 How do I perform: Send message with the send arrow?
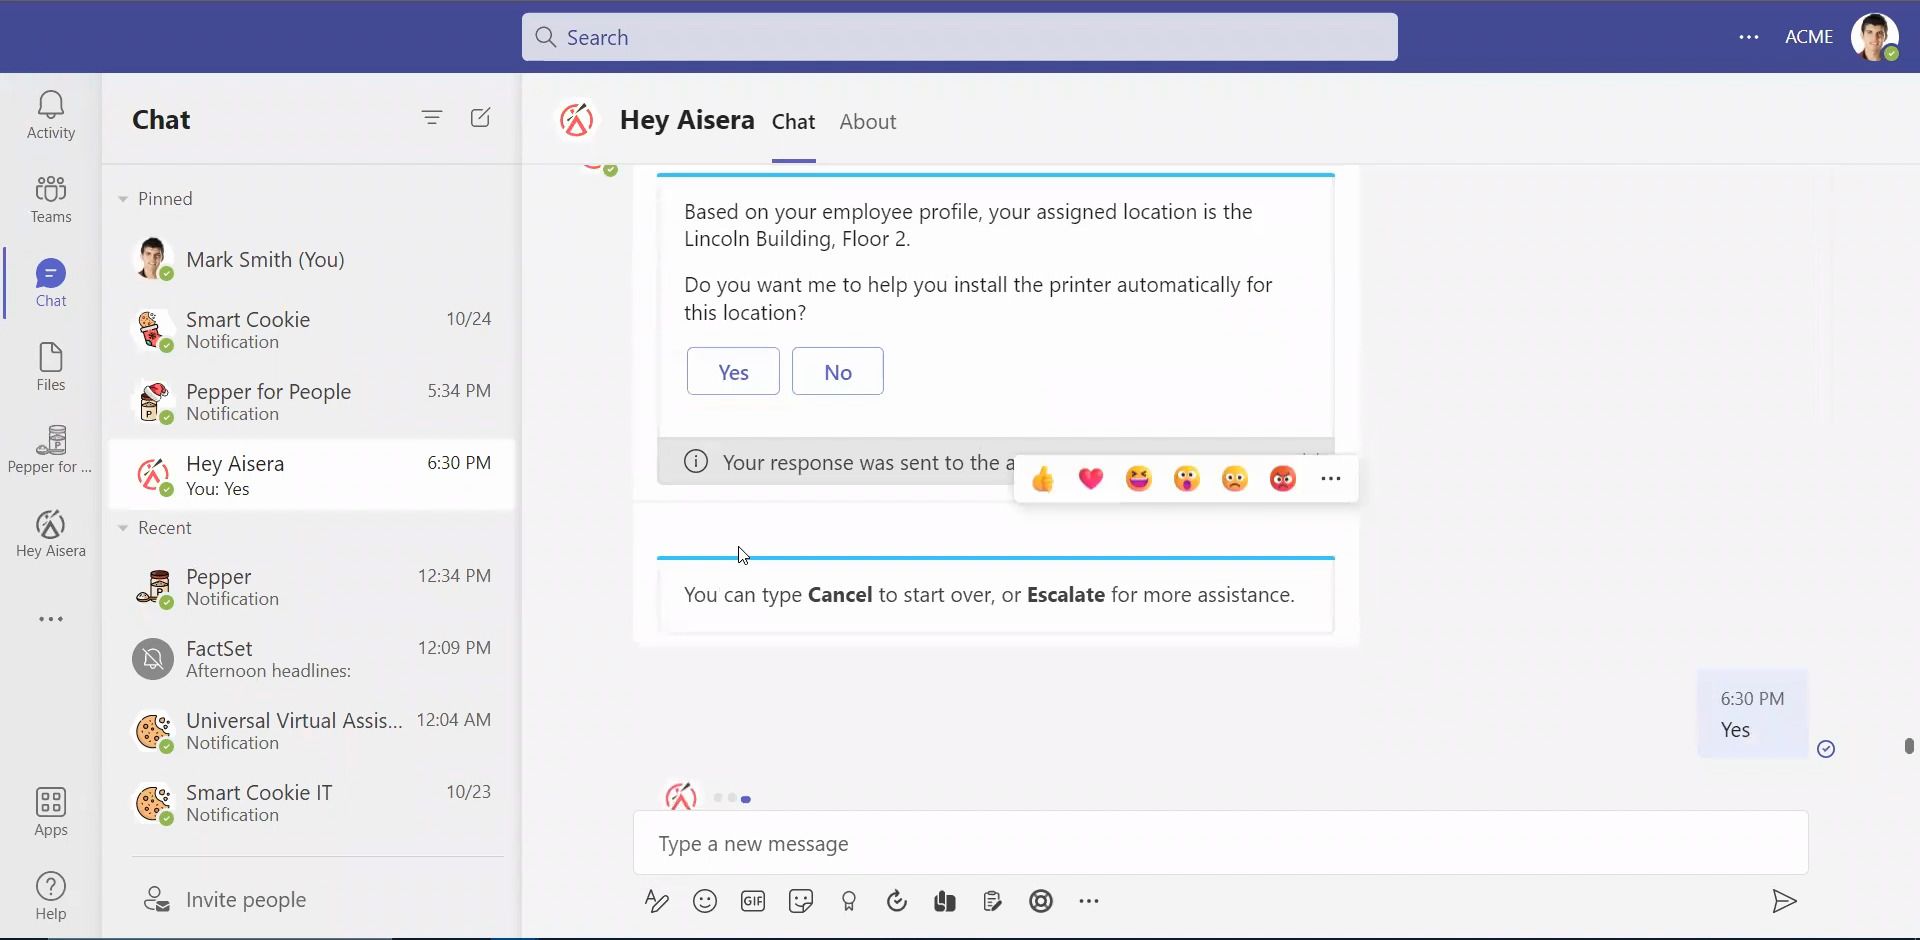tap(1784, 902)
